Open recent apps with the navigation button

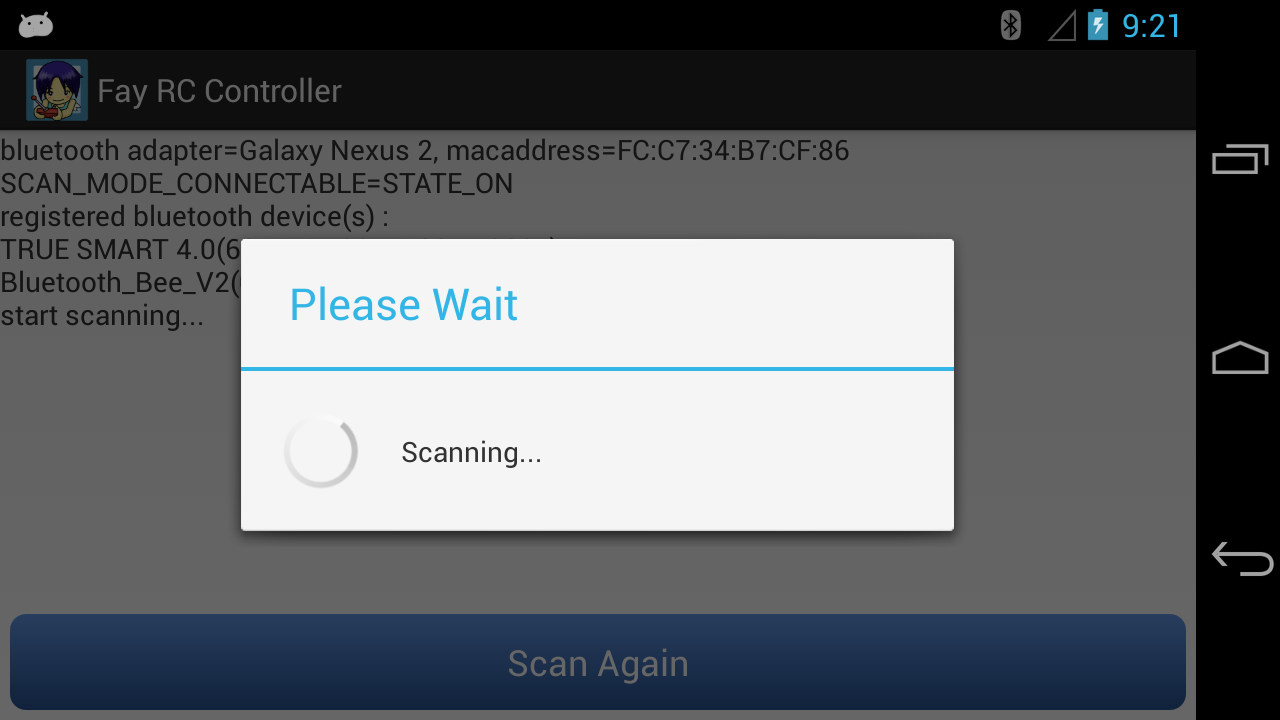tap(1240, 158)
